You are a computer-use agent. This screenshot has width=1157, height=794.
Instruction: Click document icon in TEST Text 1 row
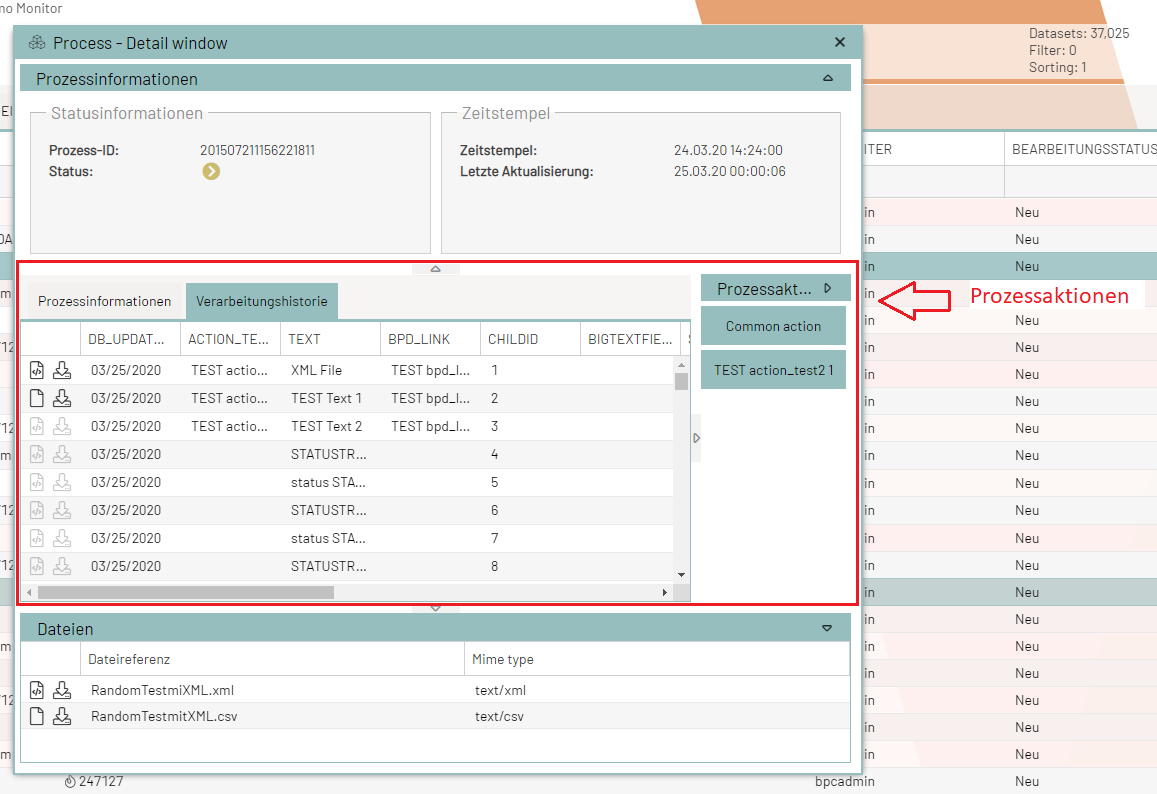(37, 398)
